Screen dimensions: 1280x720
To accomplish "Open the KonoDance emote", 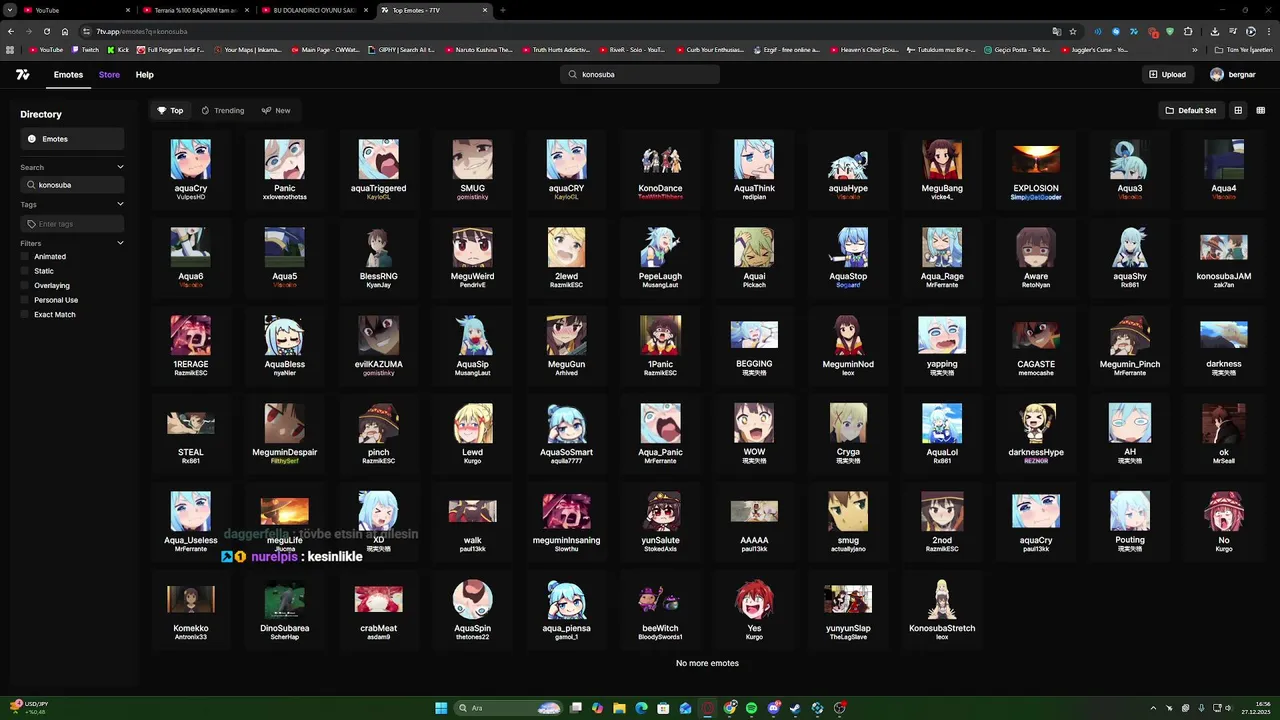I will coord(660,170).
